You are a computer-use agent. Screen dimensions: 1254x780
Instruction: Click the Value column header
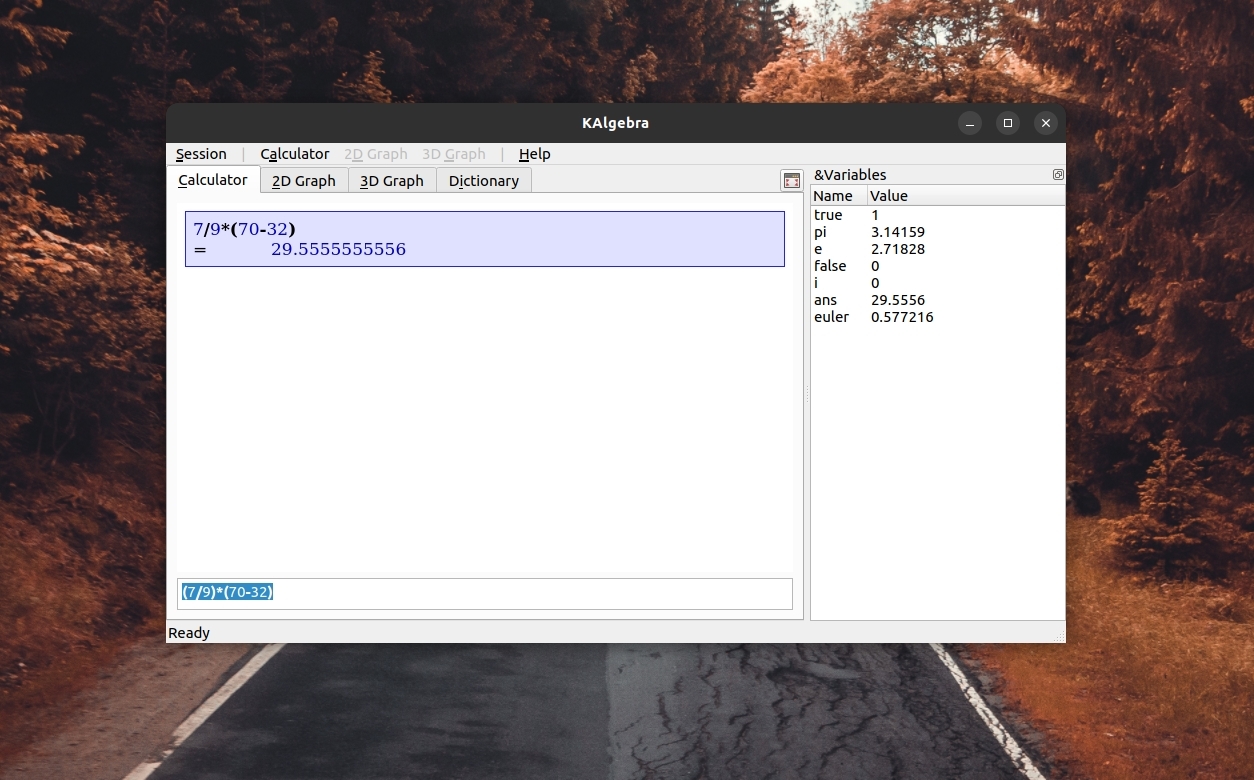889,196
